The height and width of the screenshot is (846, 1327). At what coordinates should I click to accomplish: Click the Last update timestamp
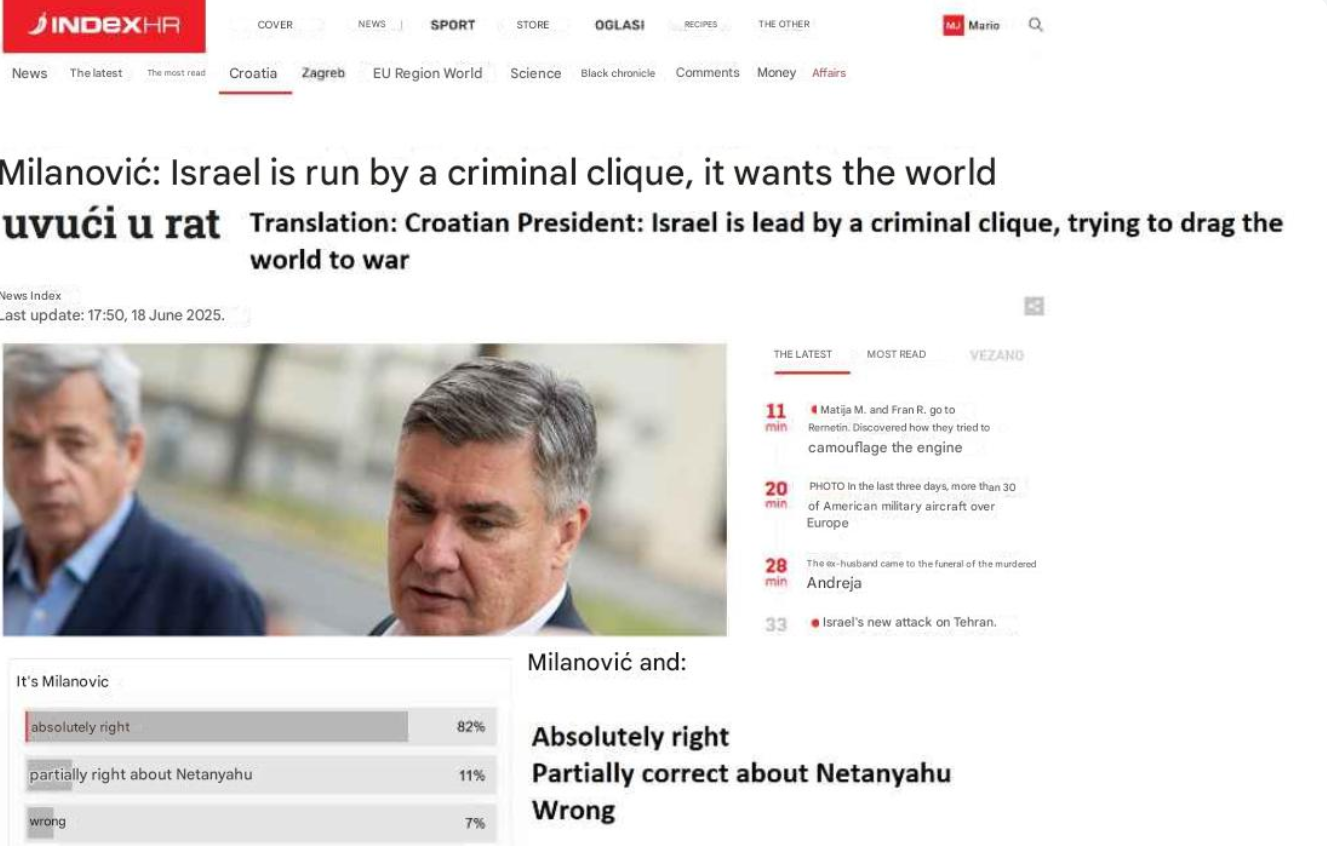coord(112,315)
